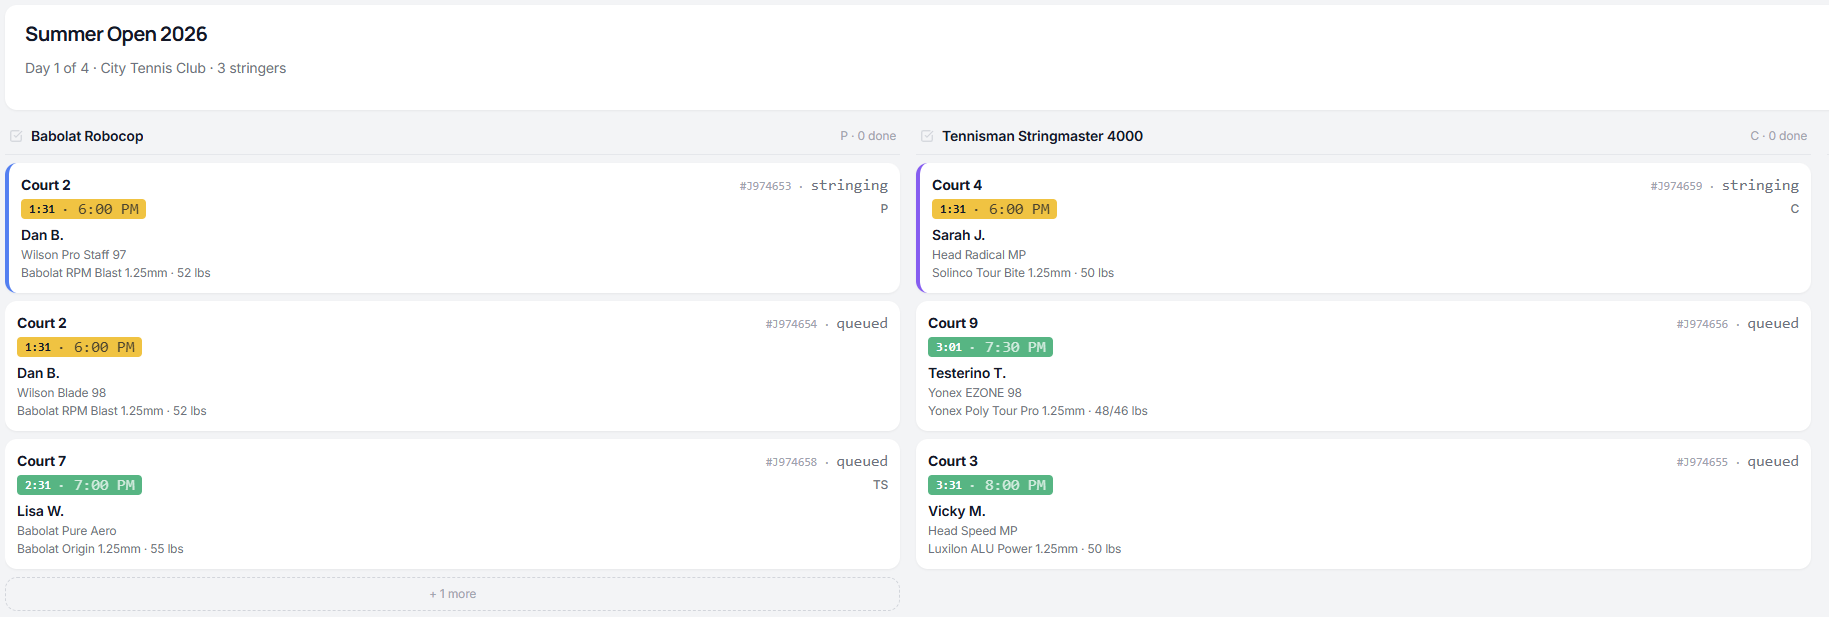Click the 1:31 · 6:00 PM badge for Sarah J.
Viewport: 1829px width, 617px height.
994,209
